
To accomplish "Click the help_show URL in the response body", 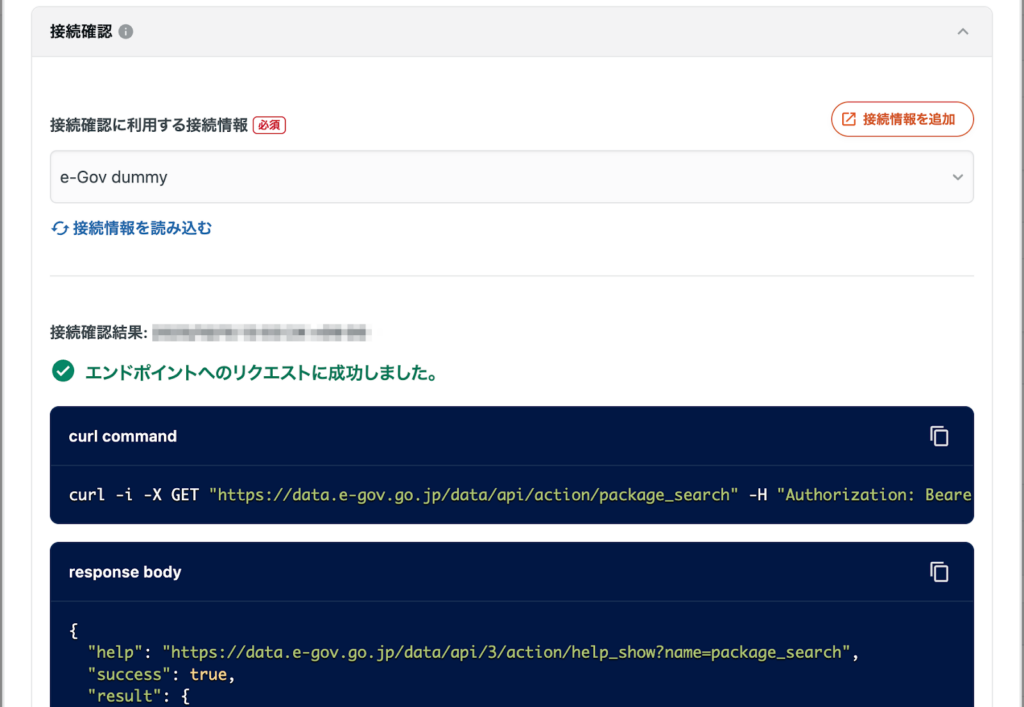I will point(506,652).
